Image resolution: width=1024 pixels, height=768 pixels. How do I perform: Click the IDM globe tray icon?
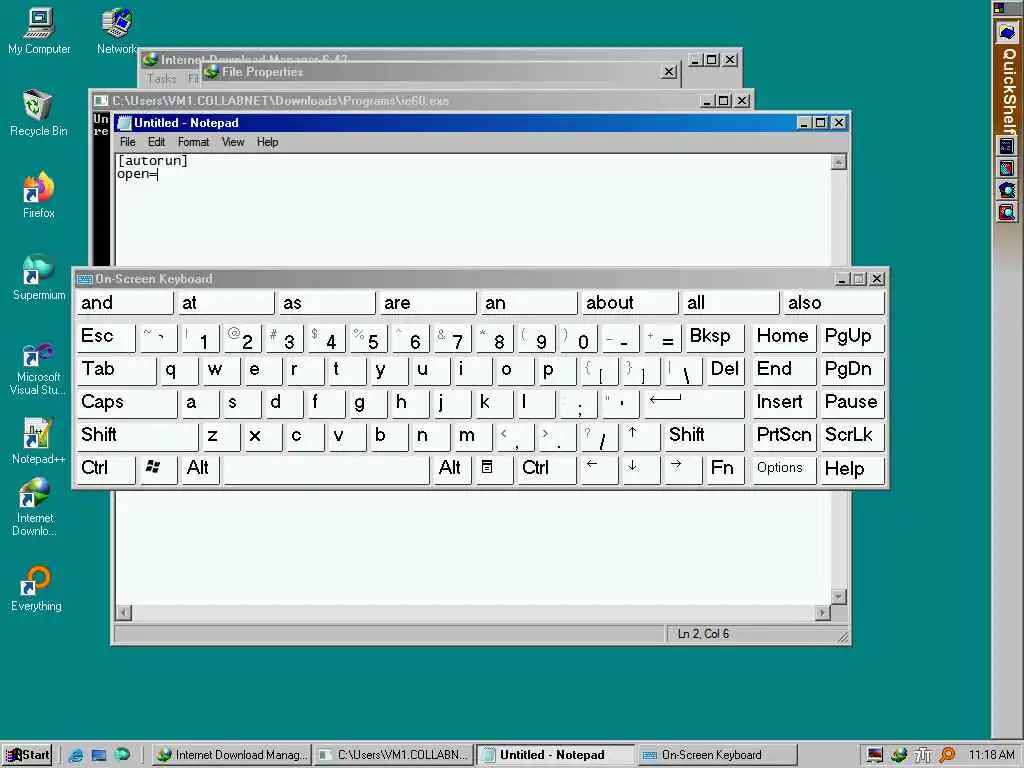click(x=899, y=755)
